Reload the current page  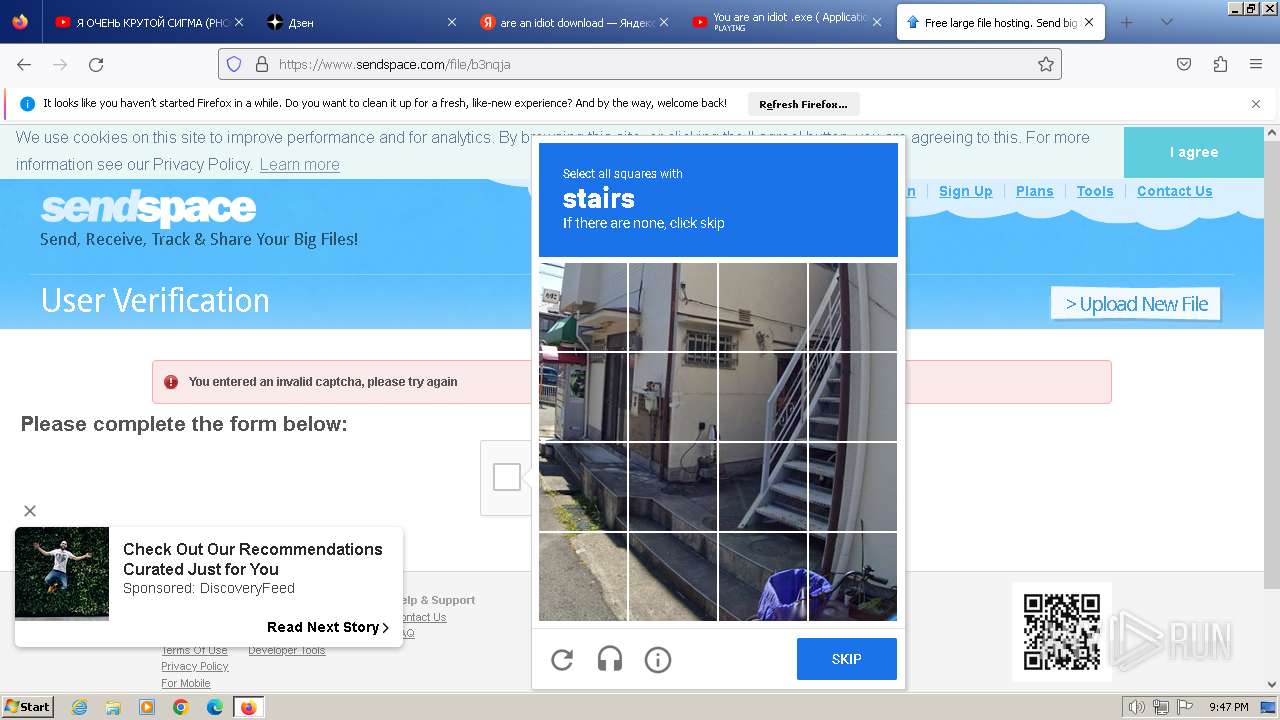tap(96, 64)
